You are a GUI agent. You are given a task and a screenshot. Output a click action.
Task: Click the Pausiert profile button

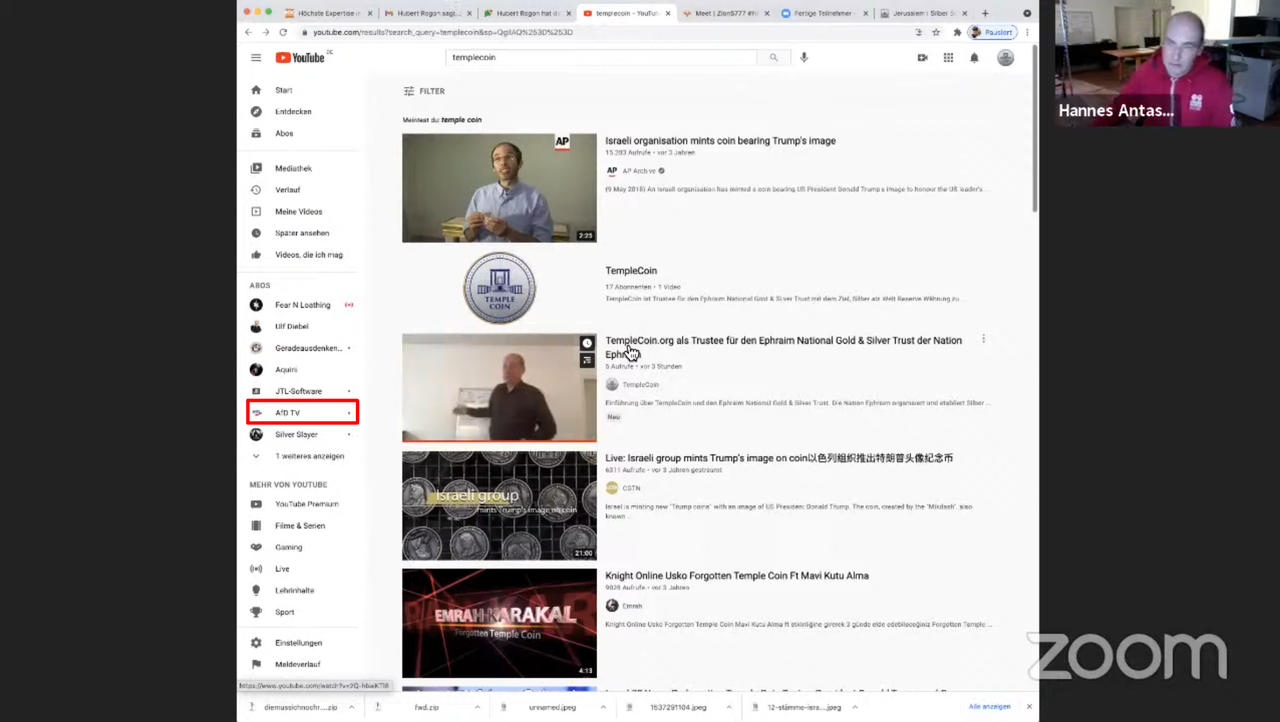pyautogui.click(x=992, y=32)
